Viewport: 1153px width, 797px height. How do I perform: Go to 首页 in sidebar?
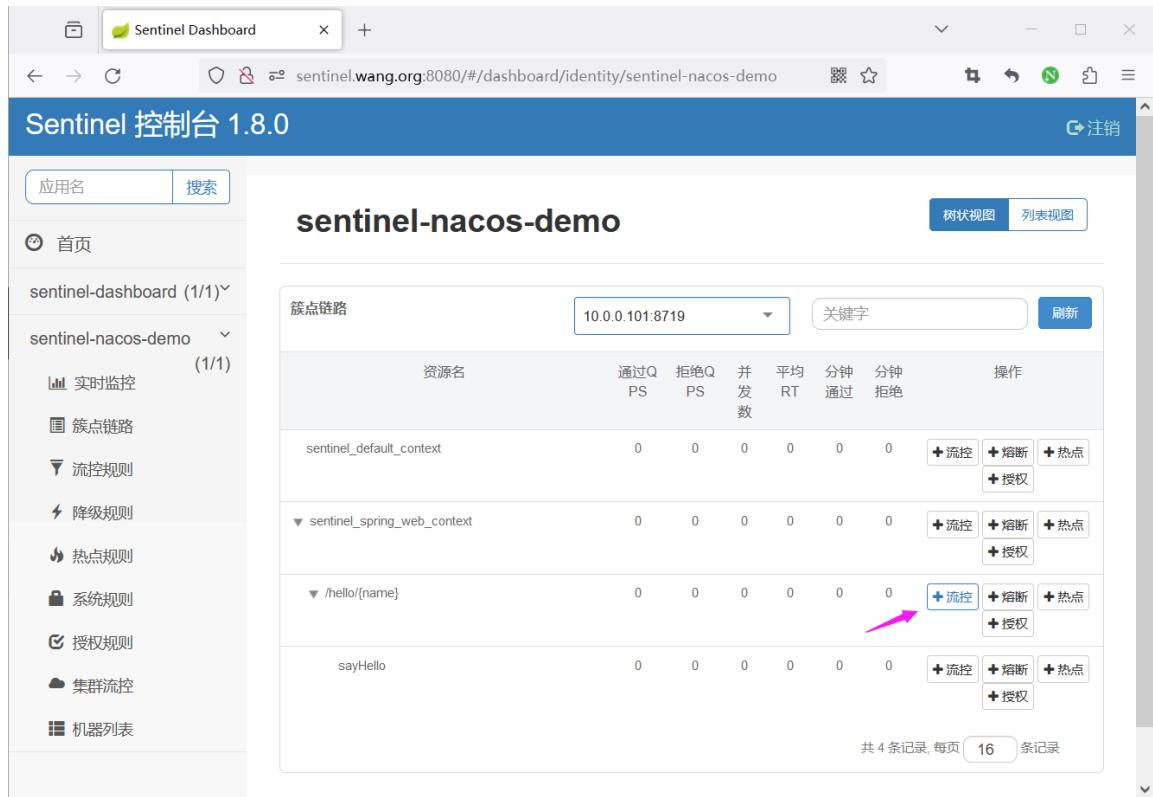pos(59,243)
